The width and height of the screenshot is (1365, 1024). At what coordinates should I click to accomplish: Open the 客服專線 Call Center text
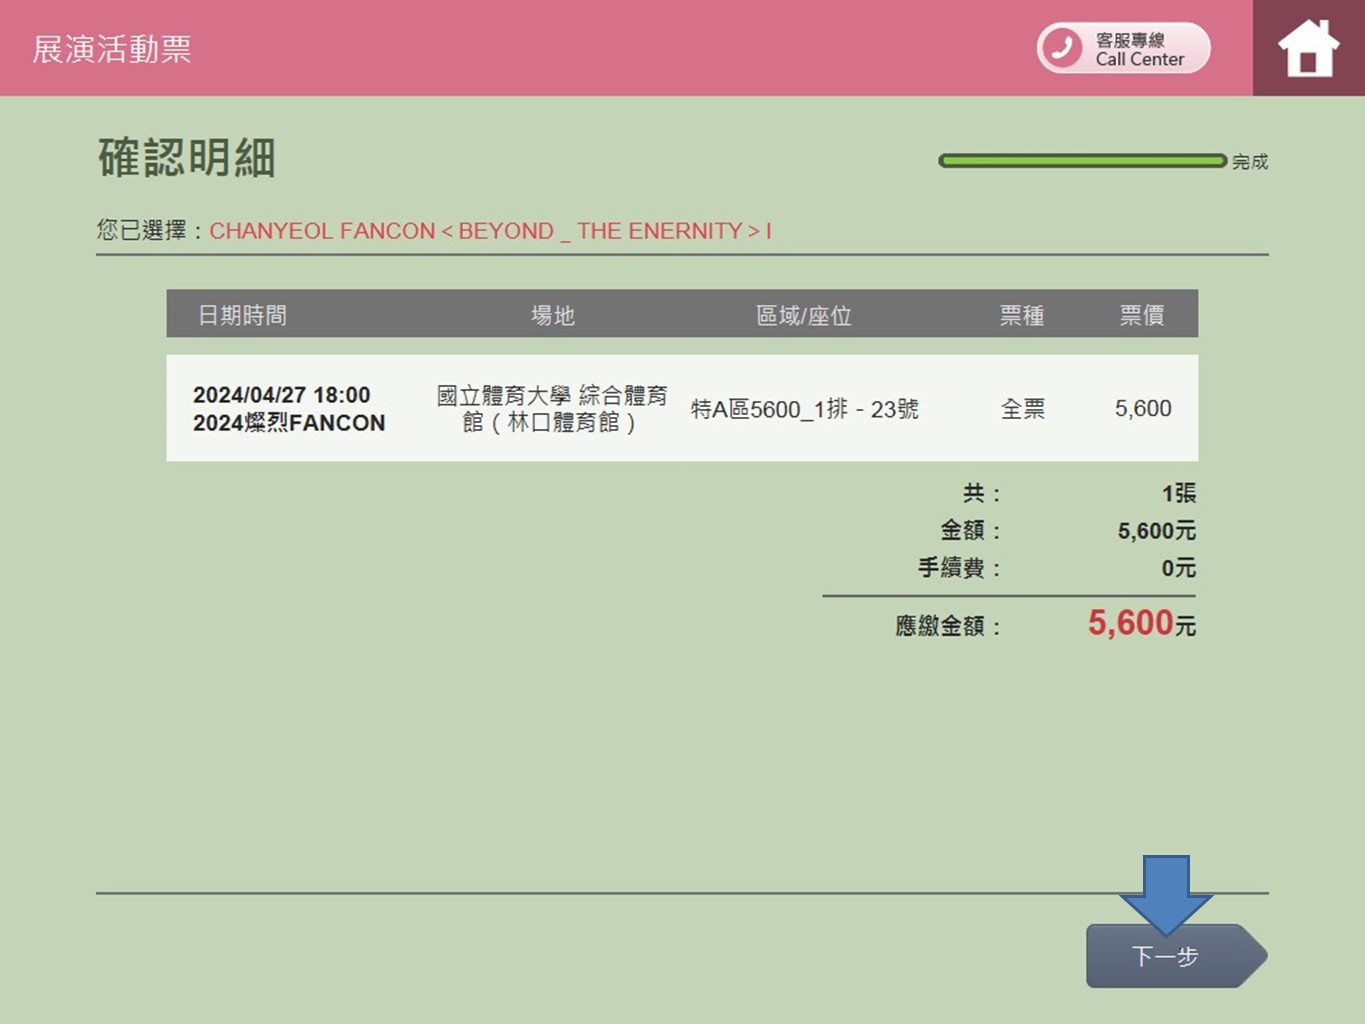coord(1139,49)
